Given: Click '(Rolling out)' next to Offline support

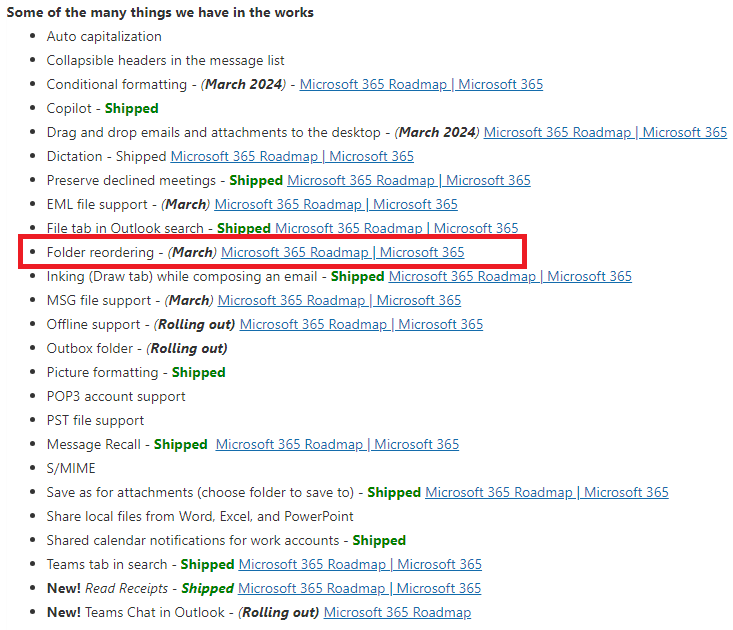Looking at the screenshot, I should pos(194,324).
